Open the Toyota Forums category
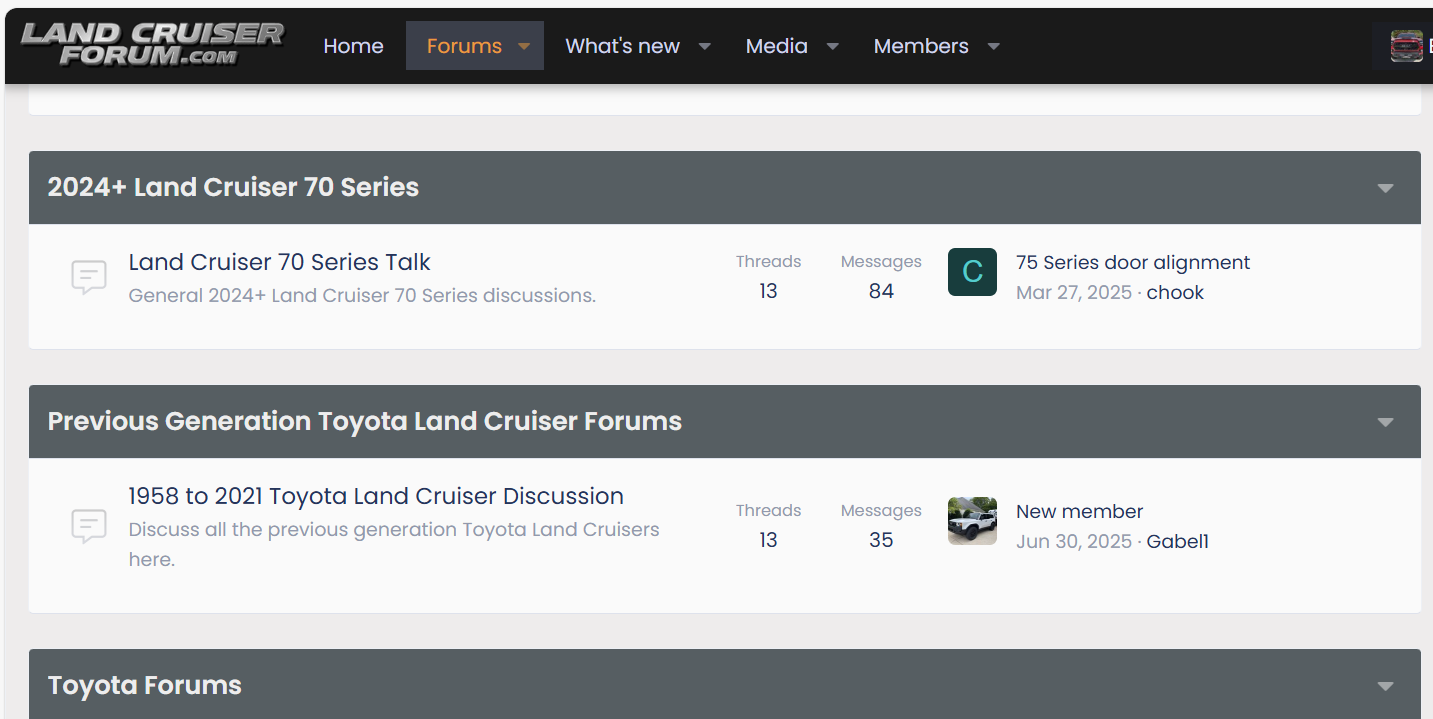This screenshot has height=719, width=1433. click(x=145, y=685)
